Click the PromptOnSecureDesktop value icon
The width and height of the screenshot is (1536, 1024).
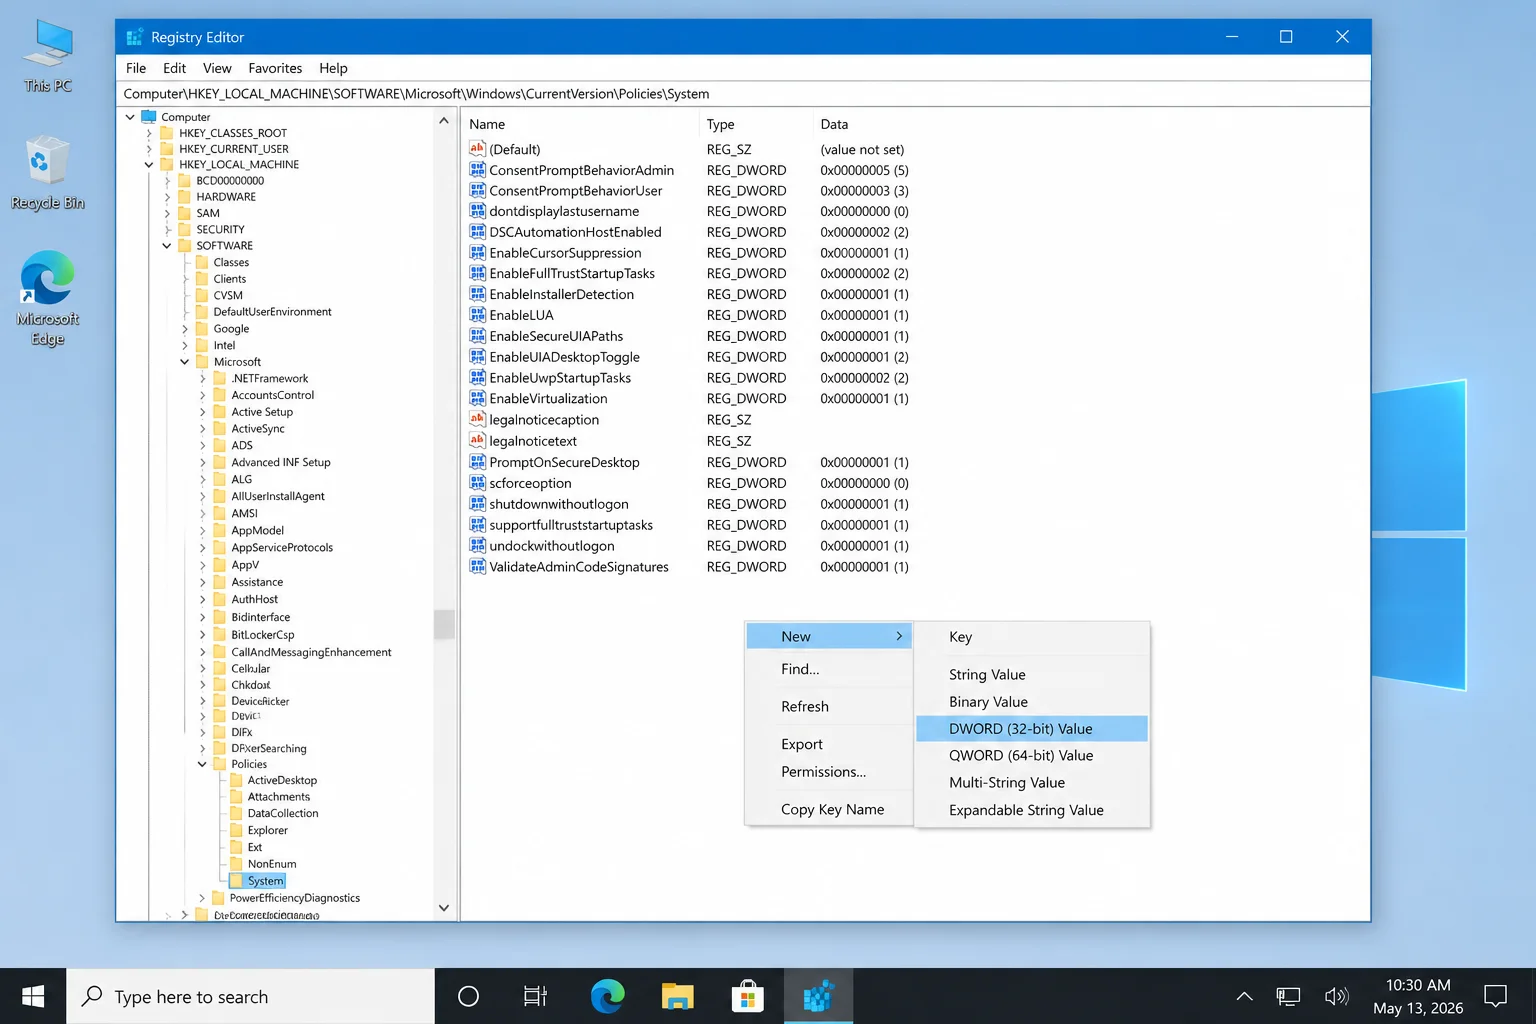click(477, 462)
